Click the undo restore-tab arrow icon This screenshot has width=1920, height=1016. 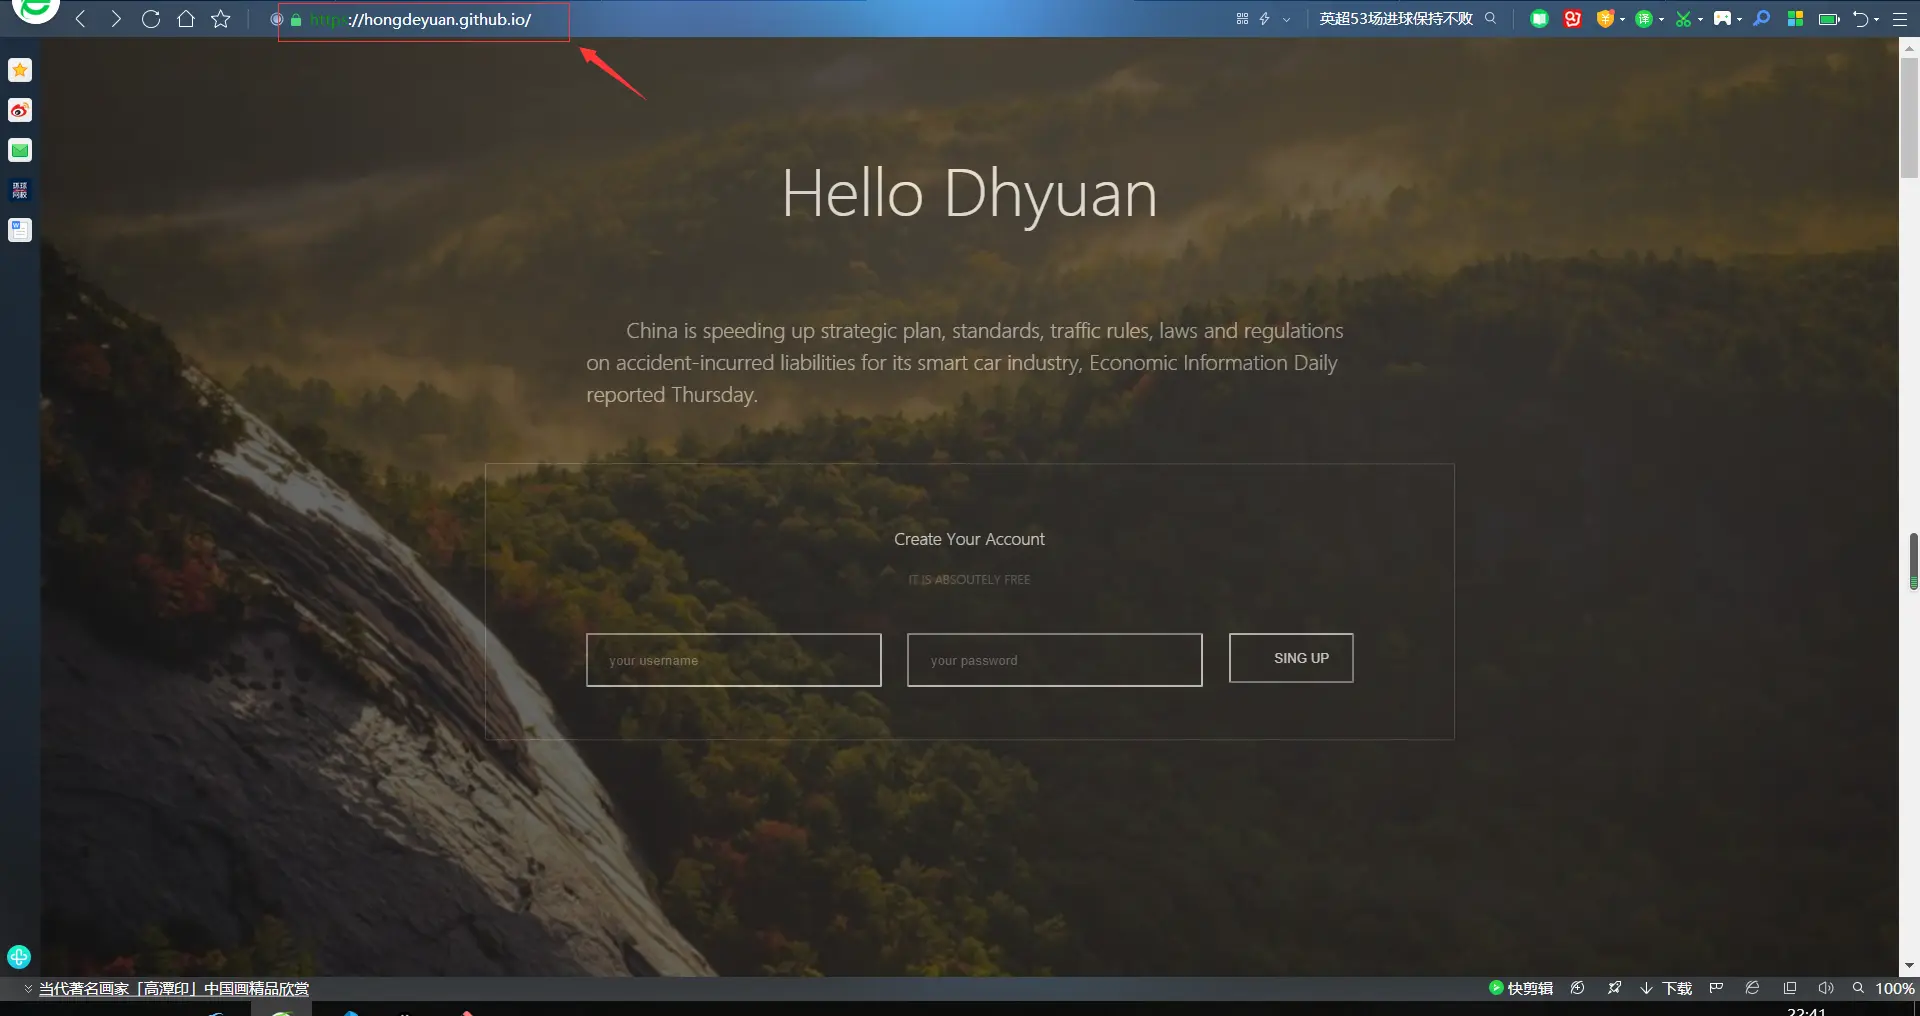coord(1860,19)
